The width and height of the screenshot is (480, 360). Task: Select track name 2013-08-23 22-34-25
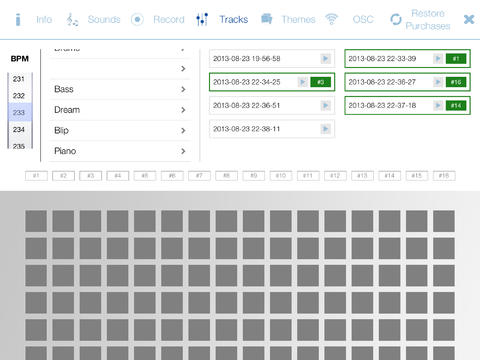(x=247, y=82)
